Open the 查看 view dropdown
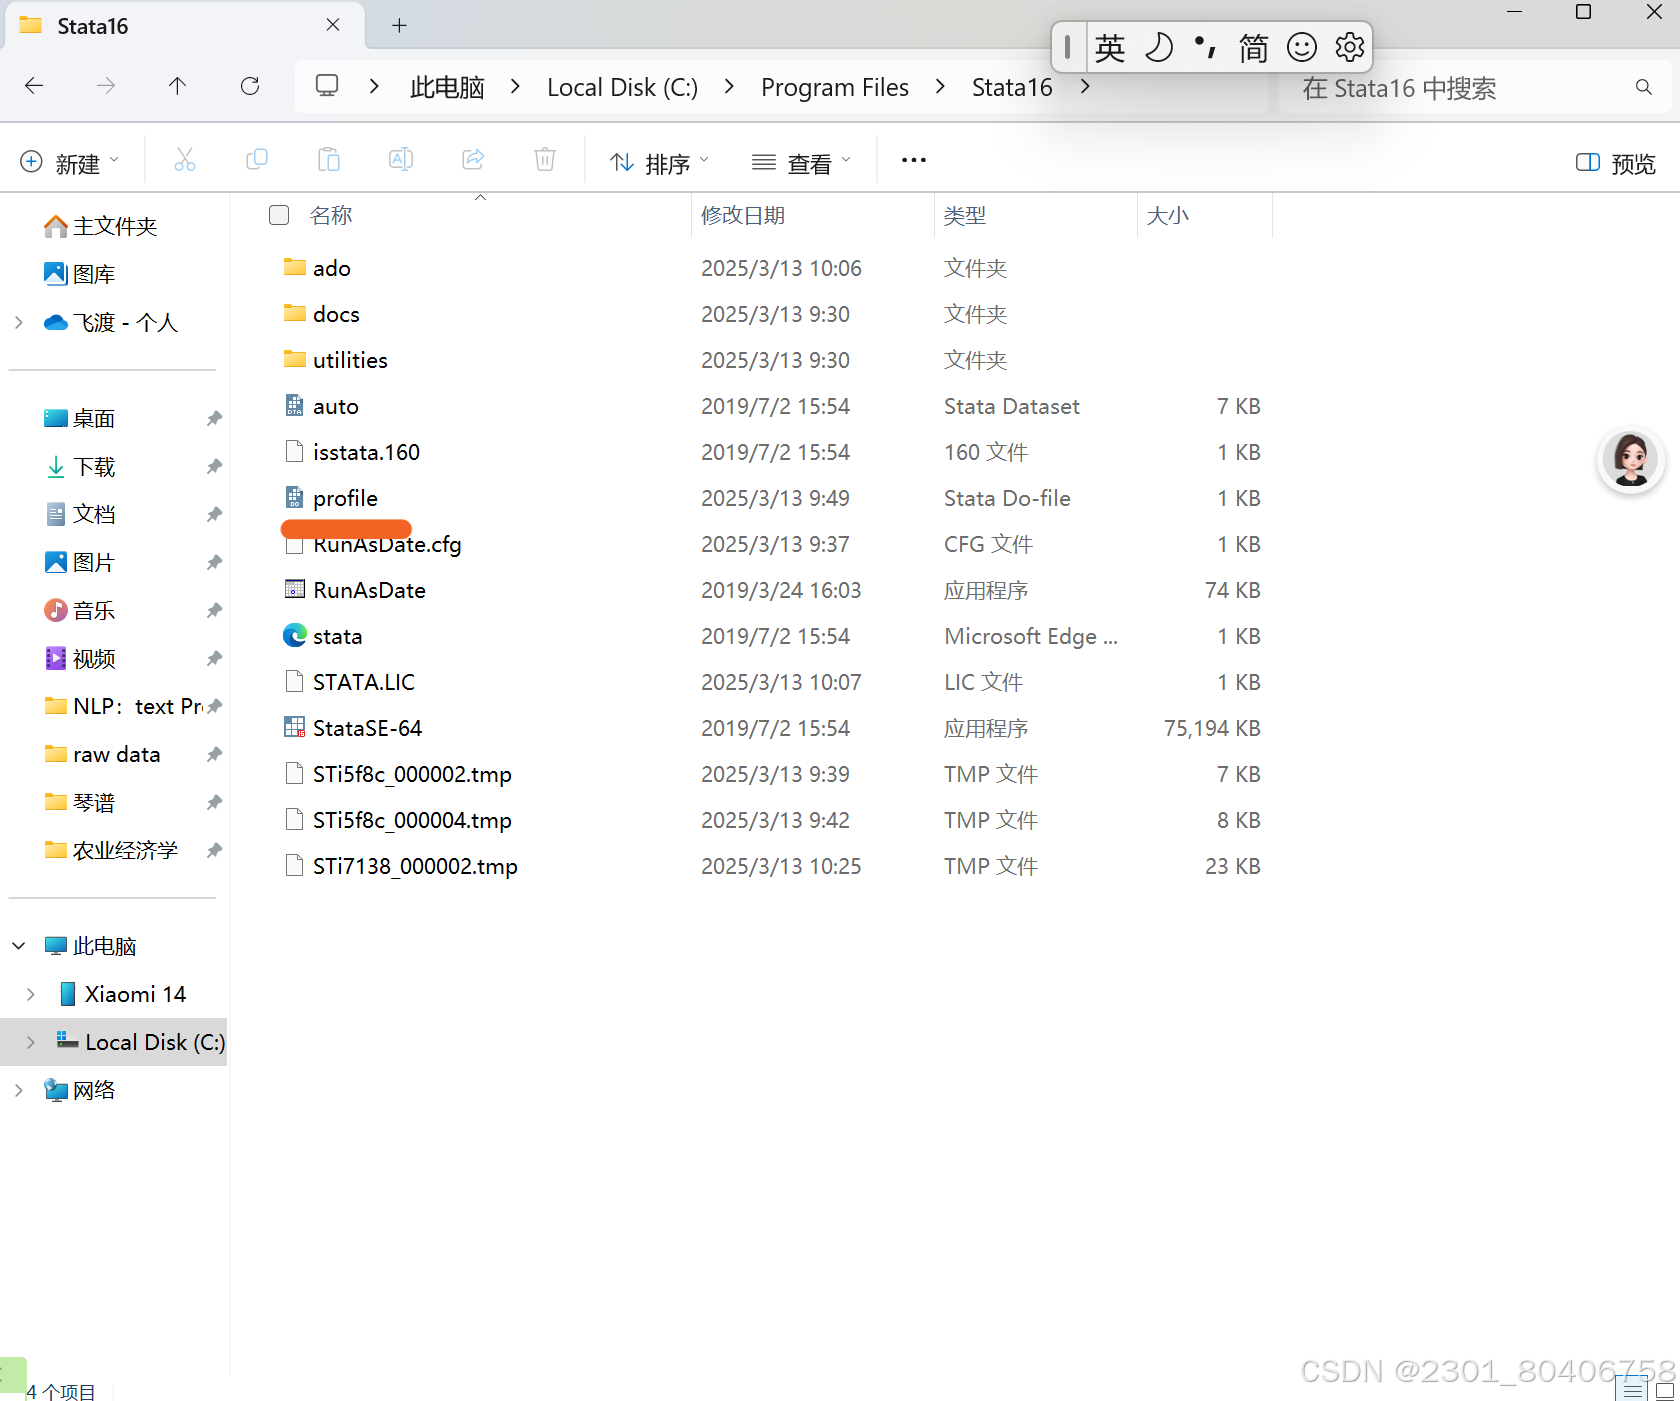Image resolution: width=1680 pixels, height=1401 pixels. coord(802,162)
